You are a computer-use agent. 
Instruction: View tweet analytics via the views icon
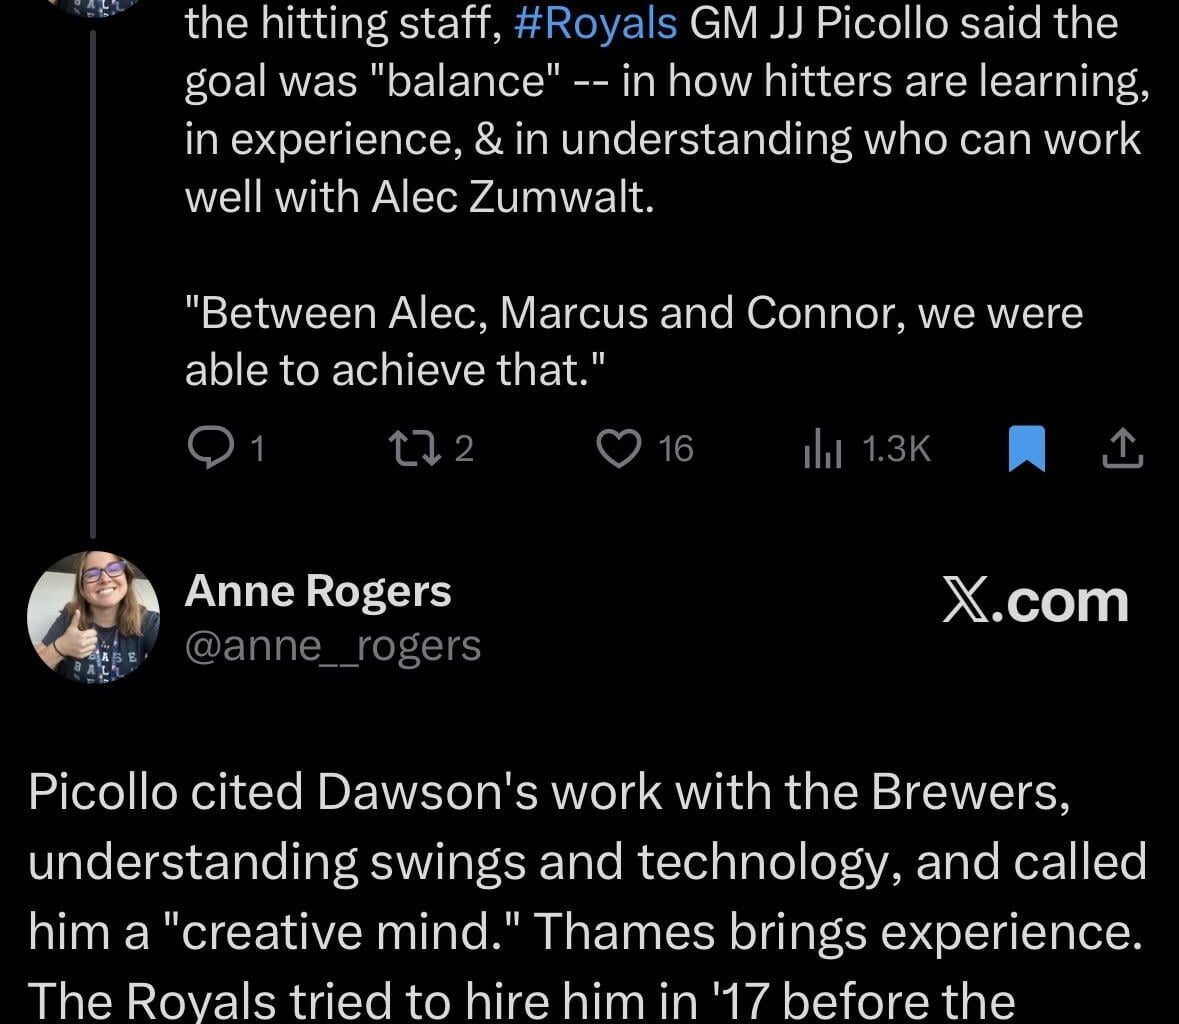822,449
